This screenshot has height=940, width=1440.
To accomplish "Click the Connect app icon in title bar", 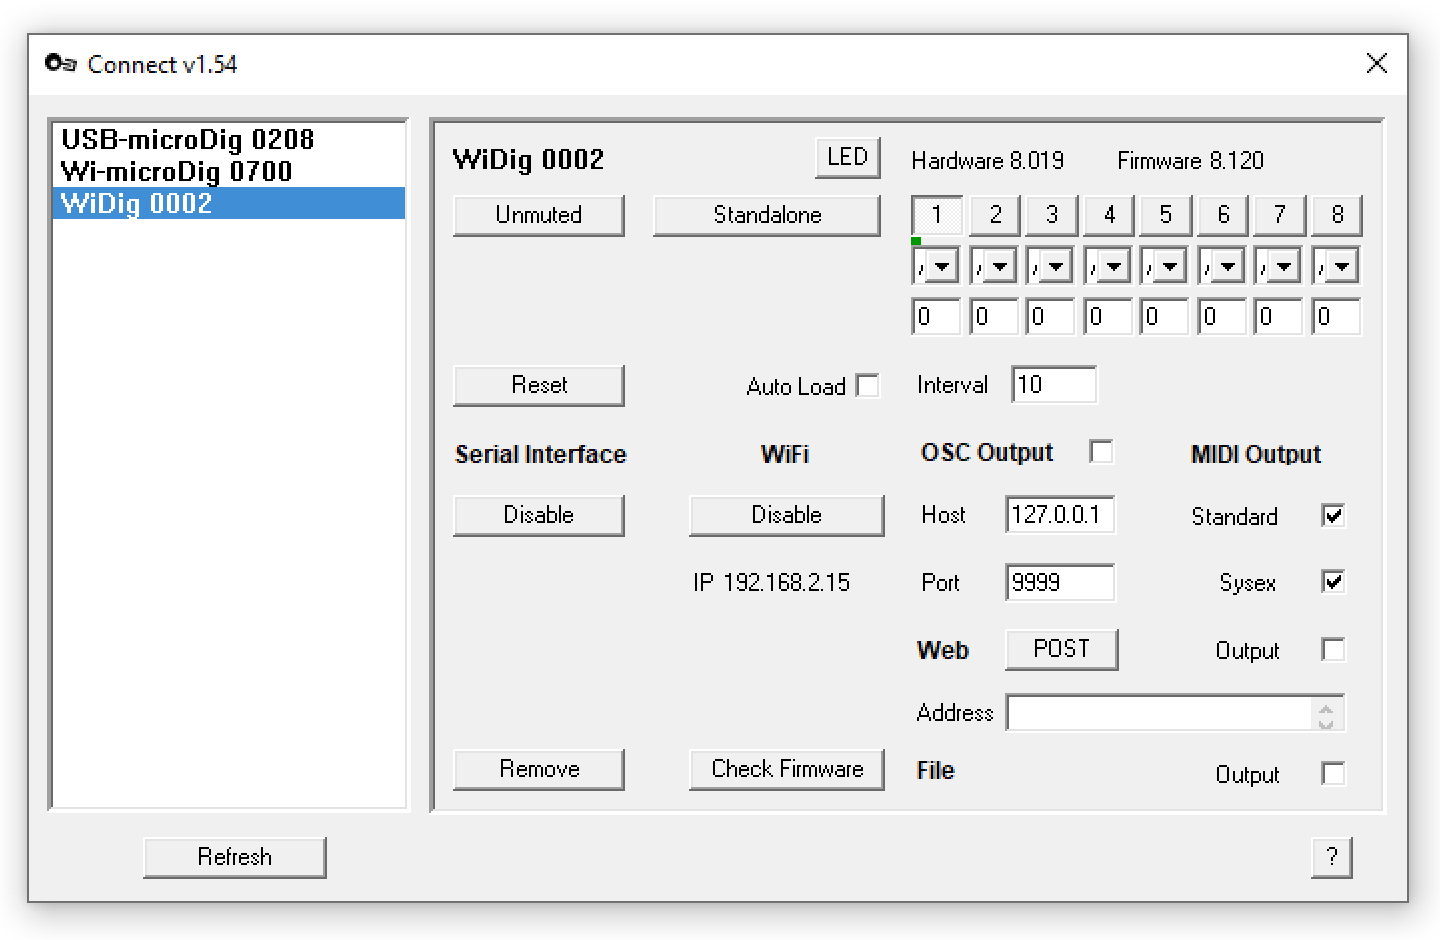I will (x=60, y=64).
